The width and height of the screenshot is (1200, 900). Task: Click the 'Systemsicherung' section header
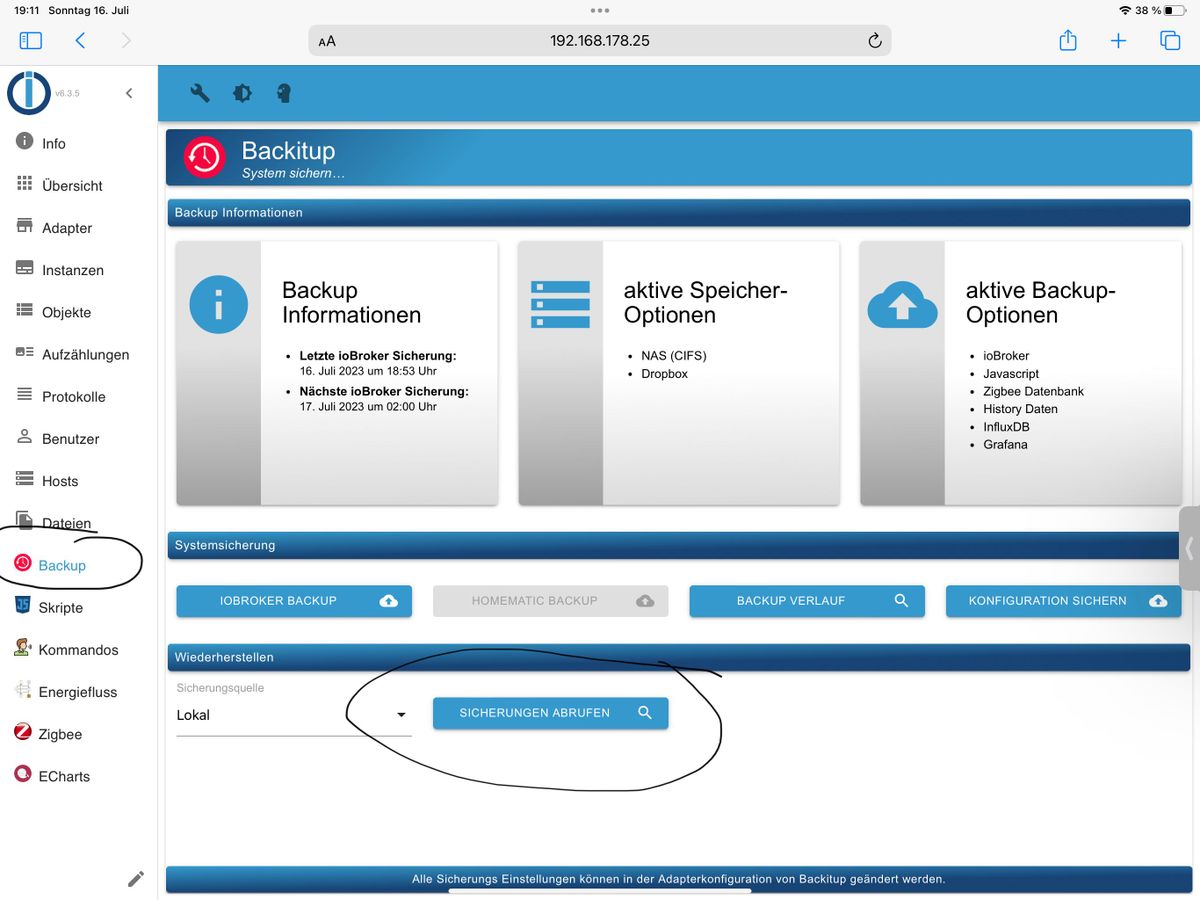click(678, 545)
